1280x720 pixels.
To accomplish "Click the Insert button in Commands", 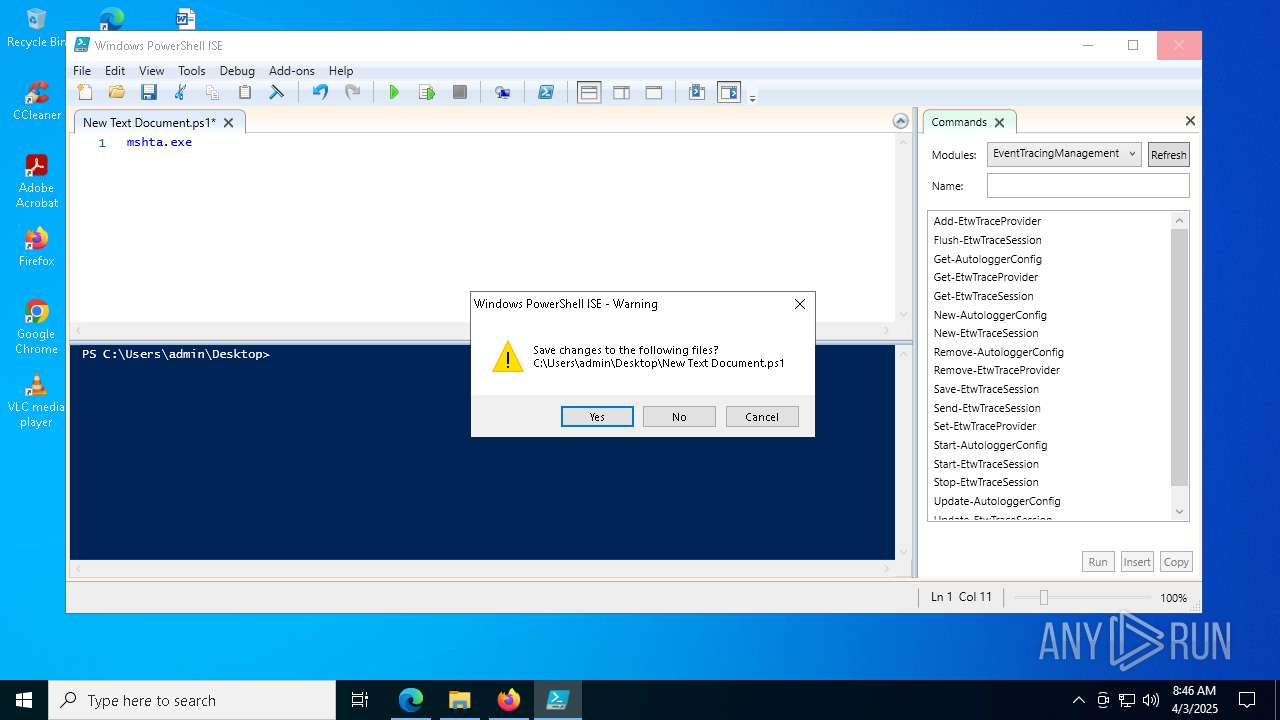I will click(1137, 562).
